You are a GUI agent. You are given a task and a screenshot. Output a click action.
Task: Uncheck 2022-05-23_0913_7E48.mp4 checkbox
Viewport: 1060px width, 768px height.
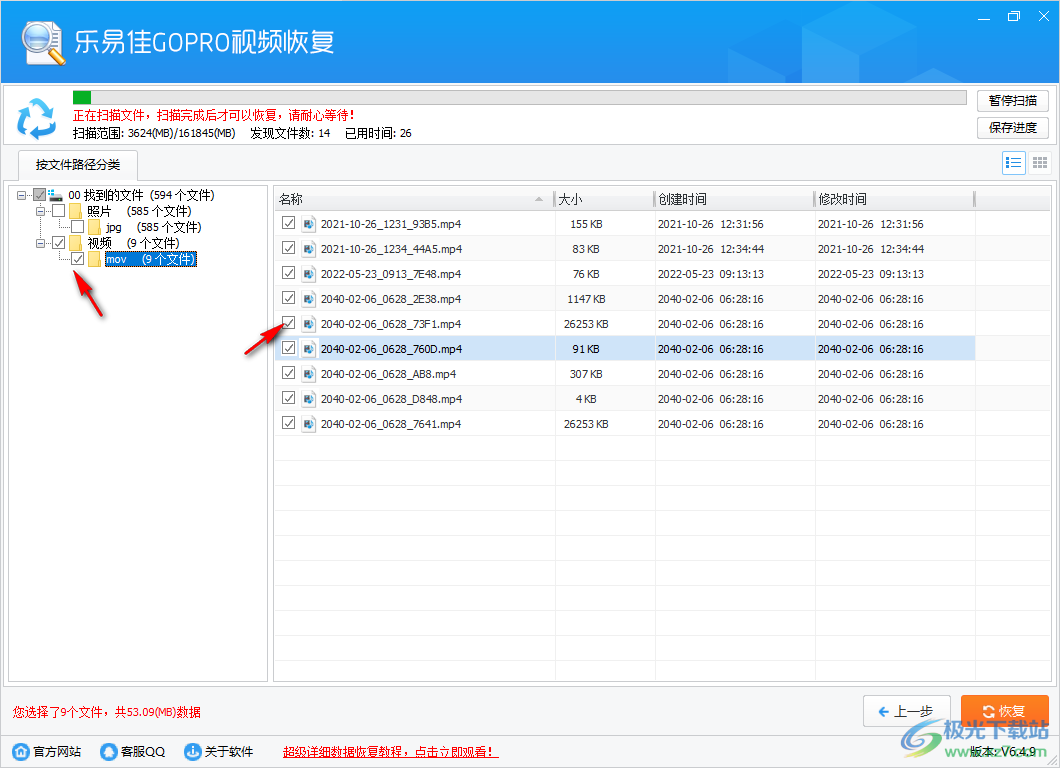tap(289, 272)
